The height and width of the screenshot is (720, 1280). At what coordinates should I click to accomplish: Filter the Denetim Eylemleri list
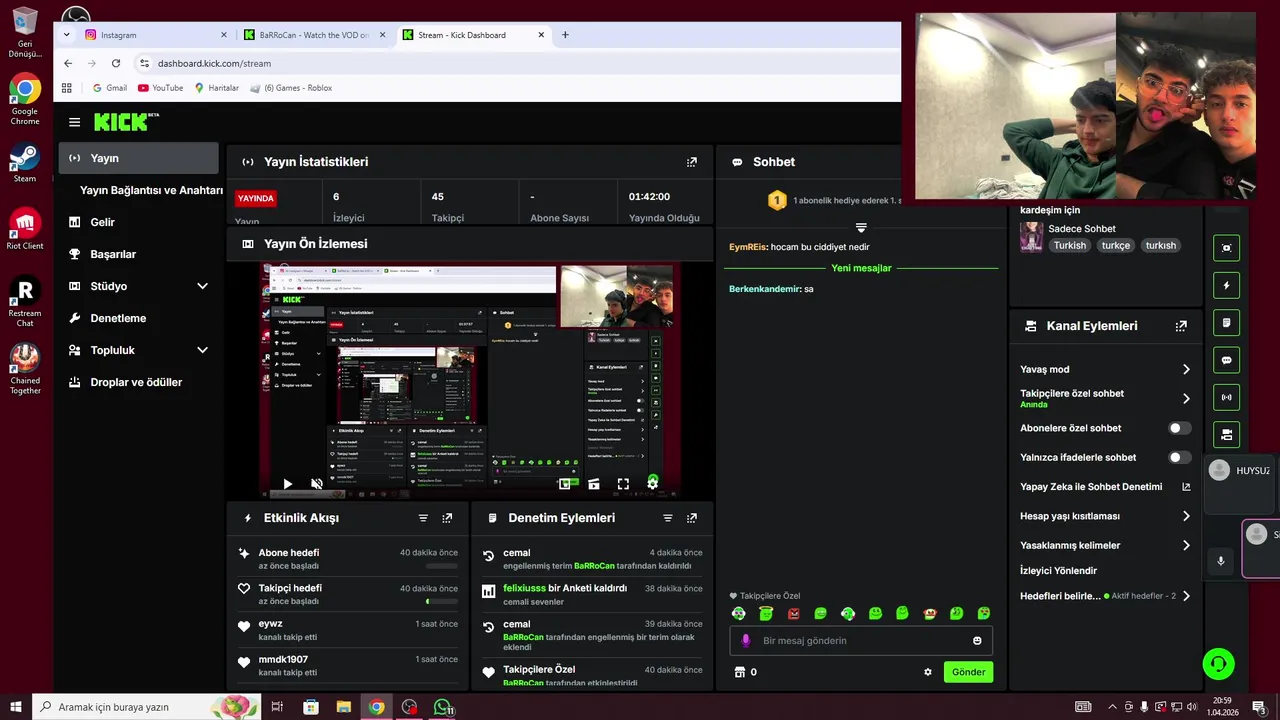click(668, 518)
